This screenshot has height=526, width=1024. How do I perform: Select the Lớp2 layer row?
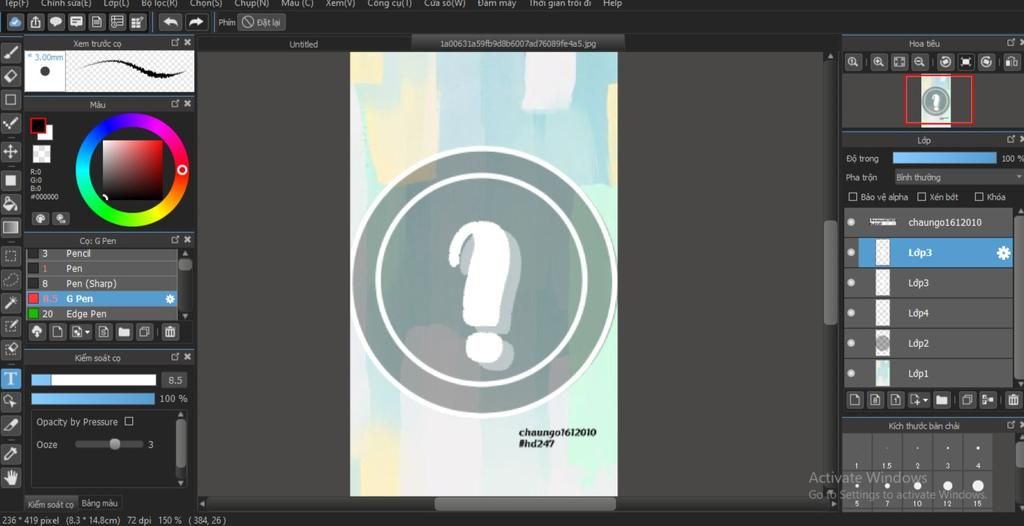tap(929, 343)
